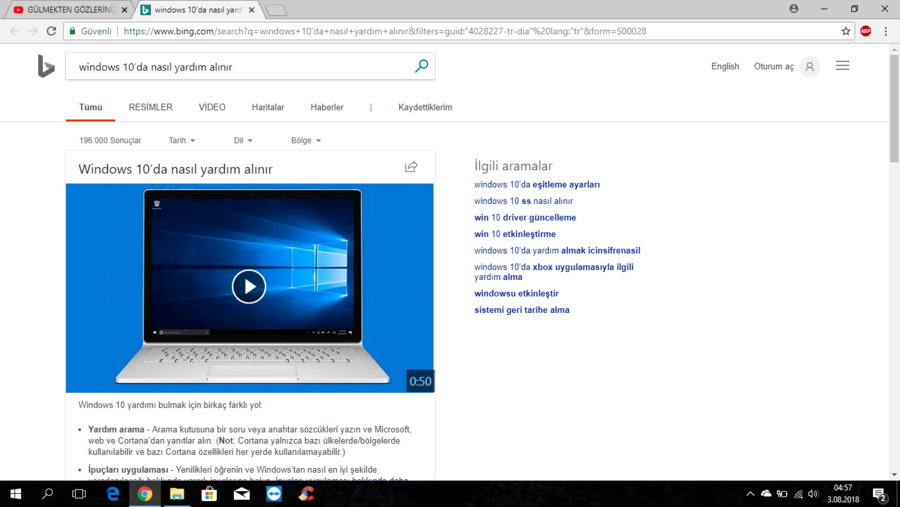The width and height of the screenshot is (900, 507).
Task: Click the OneDrive cloud tray icon
Action: pos(766,494)
